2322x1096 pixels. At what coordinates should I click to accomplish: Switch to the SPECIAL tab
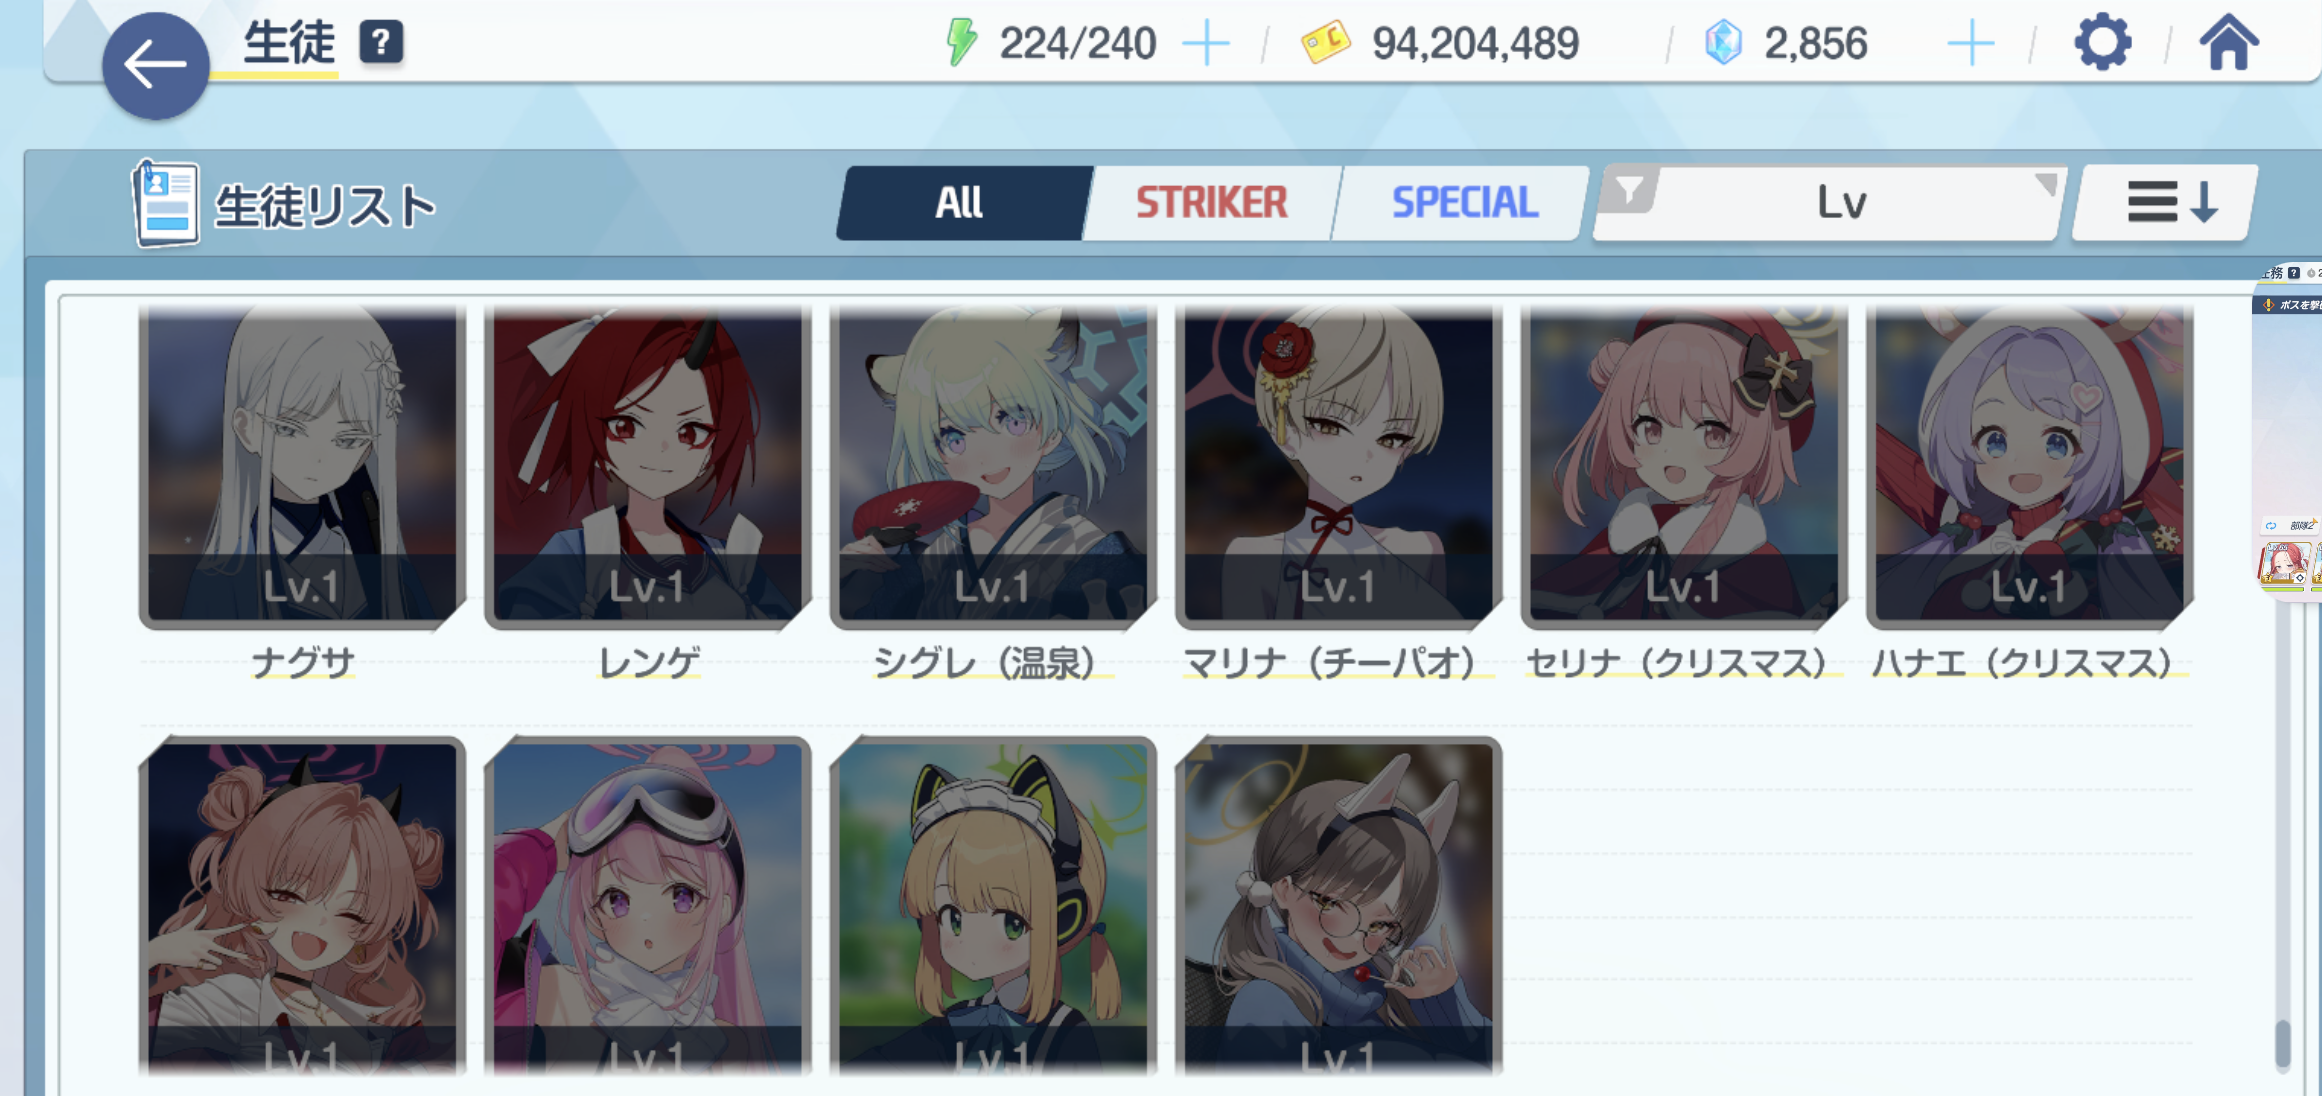tap(1464, 203)
